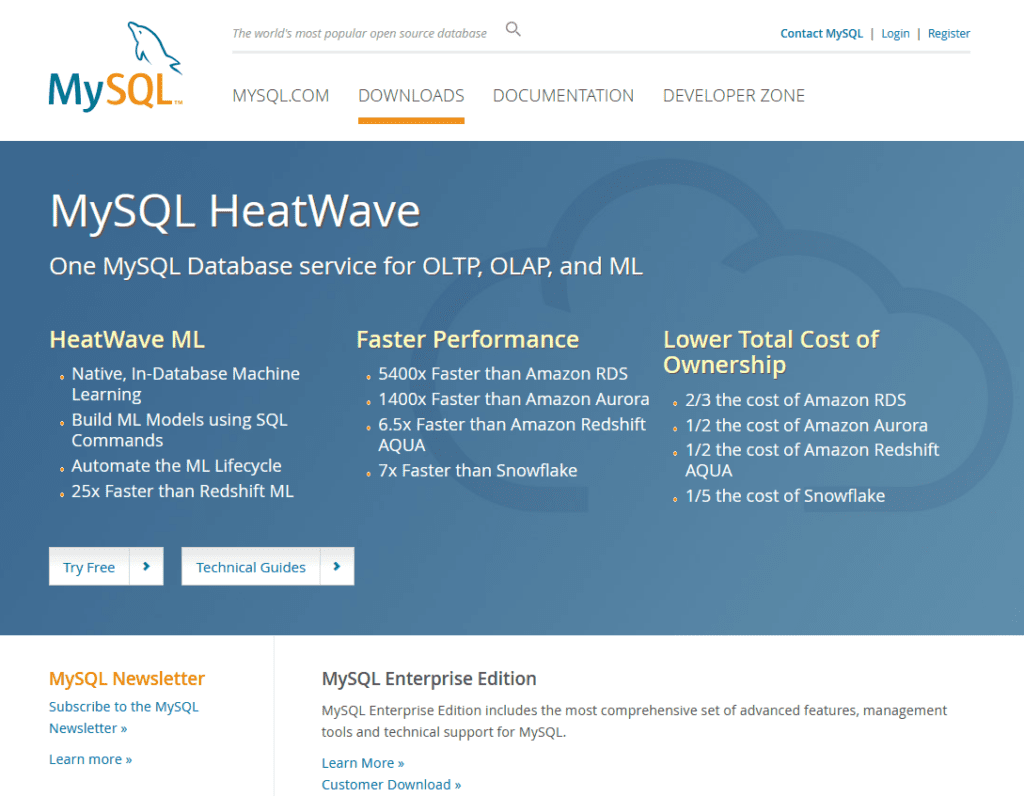Viewport: 1024px width, 796px height.
Task: Click '1/5 the cost of Snowflake'
Action: [786, 496]
